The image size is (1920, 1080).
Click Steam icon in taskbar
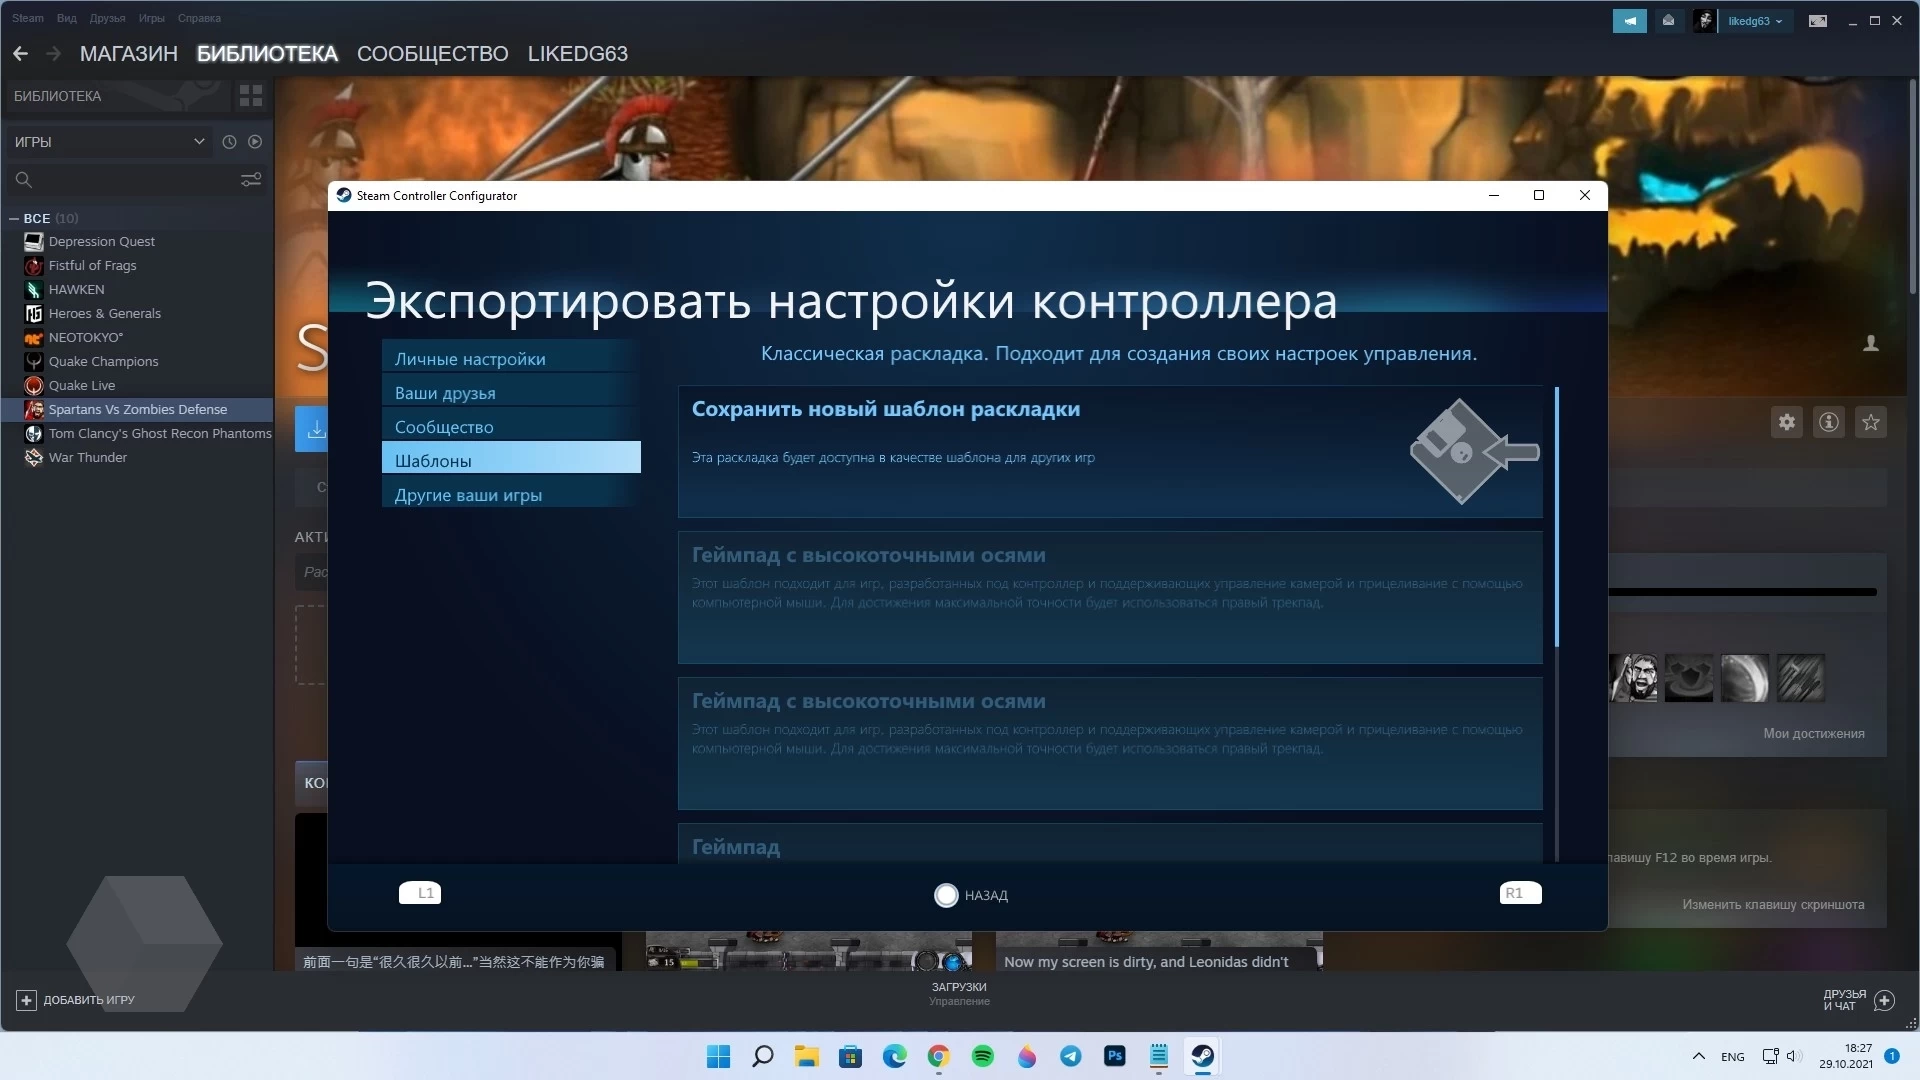click(1203, 1056)
